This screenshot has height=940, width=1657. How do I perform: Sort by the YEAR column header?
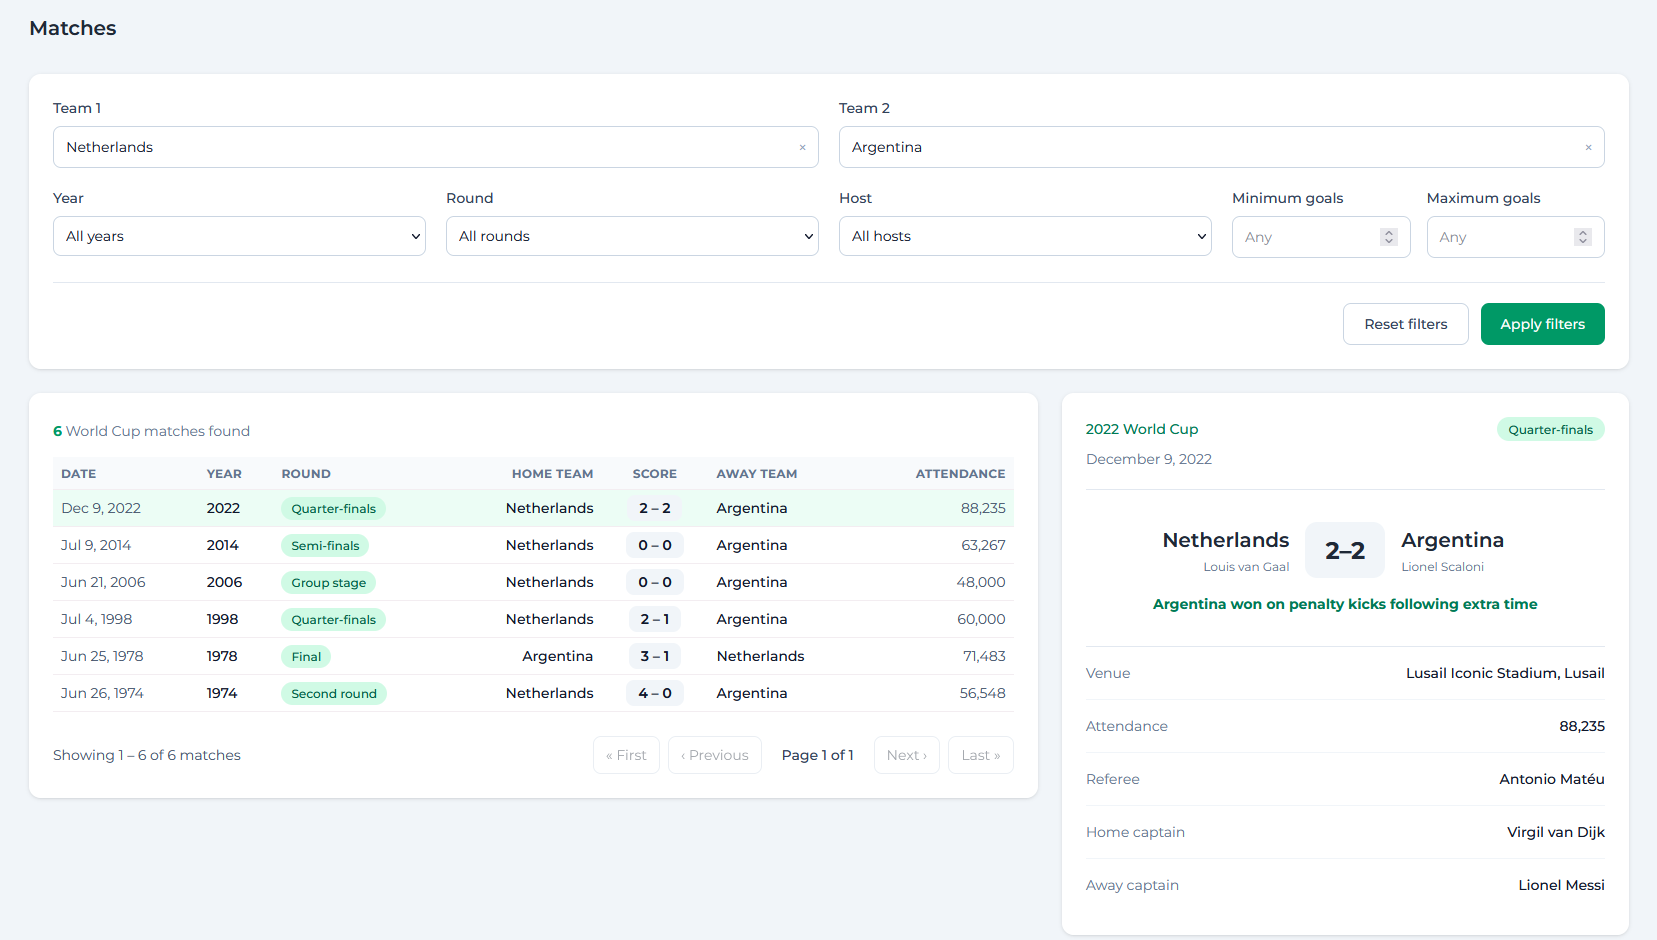pyautogui.click(x=224, y=474)
